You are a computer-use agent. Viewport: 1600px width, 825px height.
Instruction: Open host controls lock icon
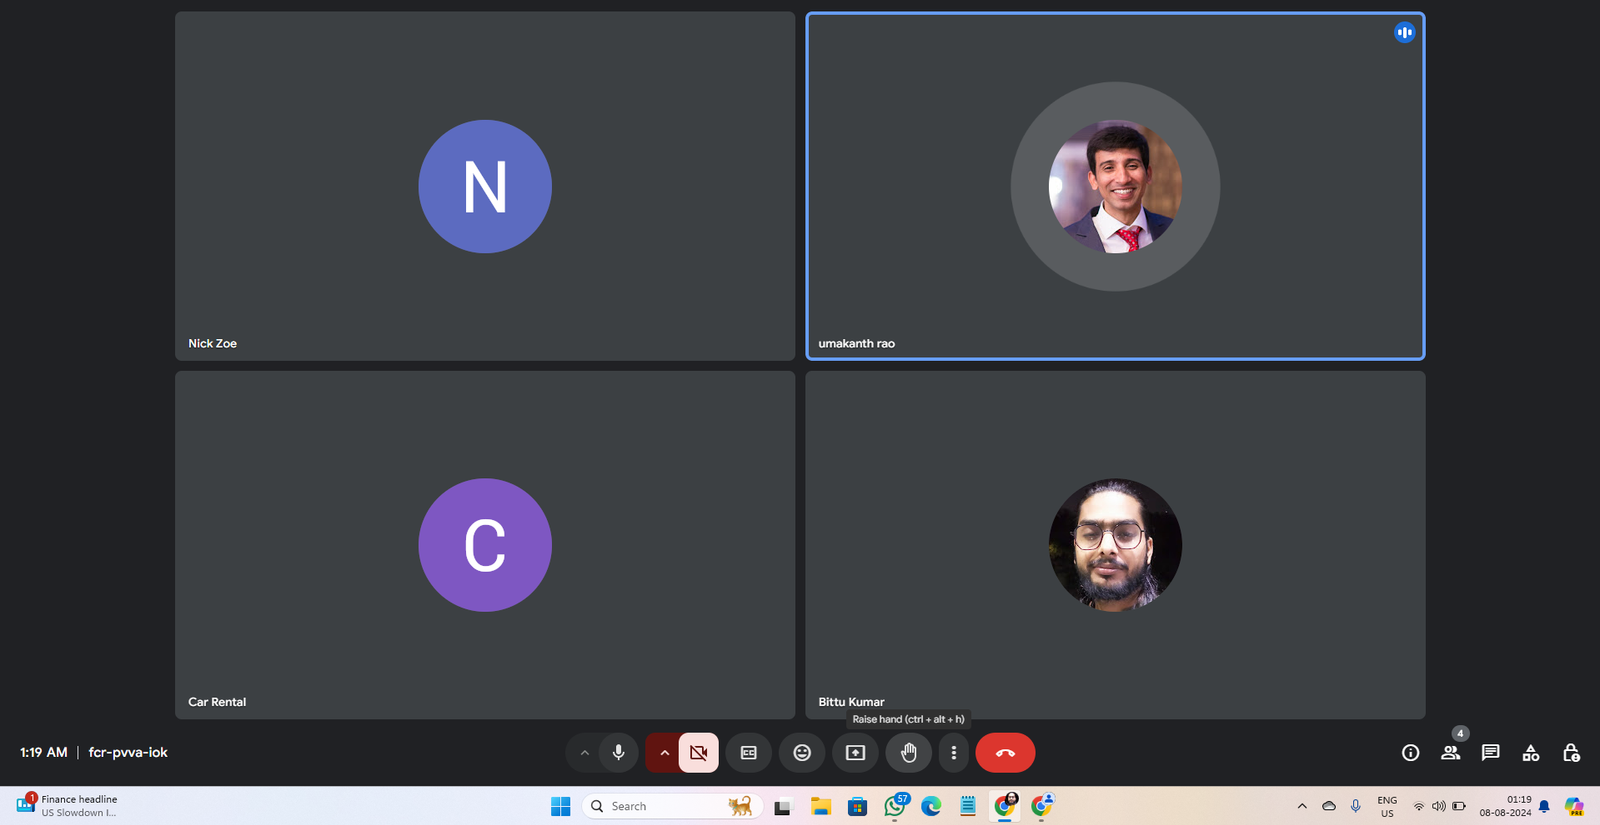[x=1571, y=753]
